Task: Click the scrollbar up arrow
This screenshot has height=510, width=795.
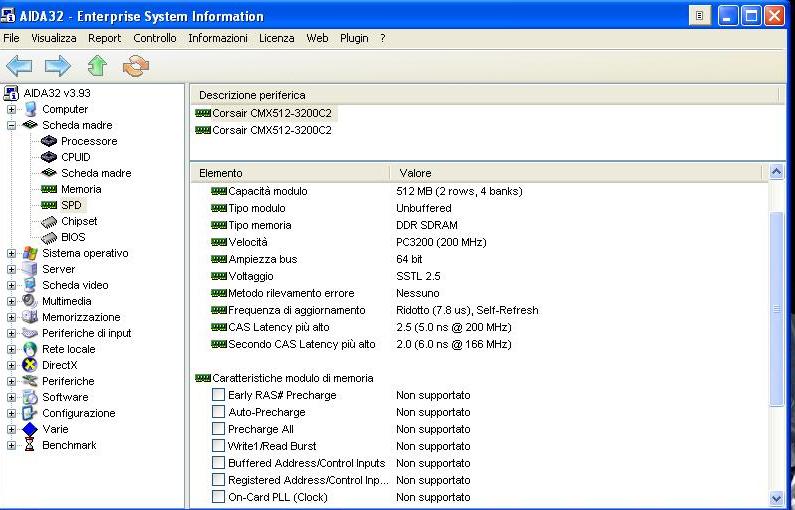Action: 776,172
